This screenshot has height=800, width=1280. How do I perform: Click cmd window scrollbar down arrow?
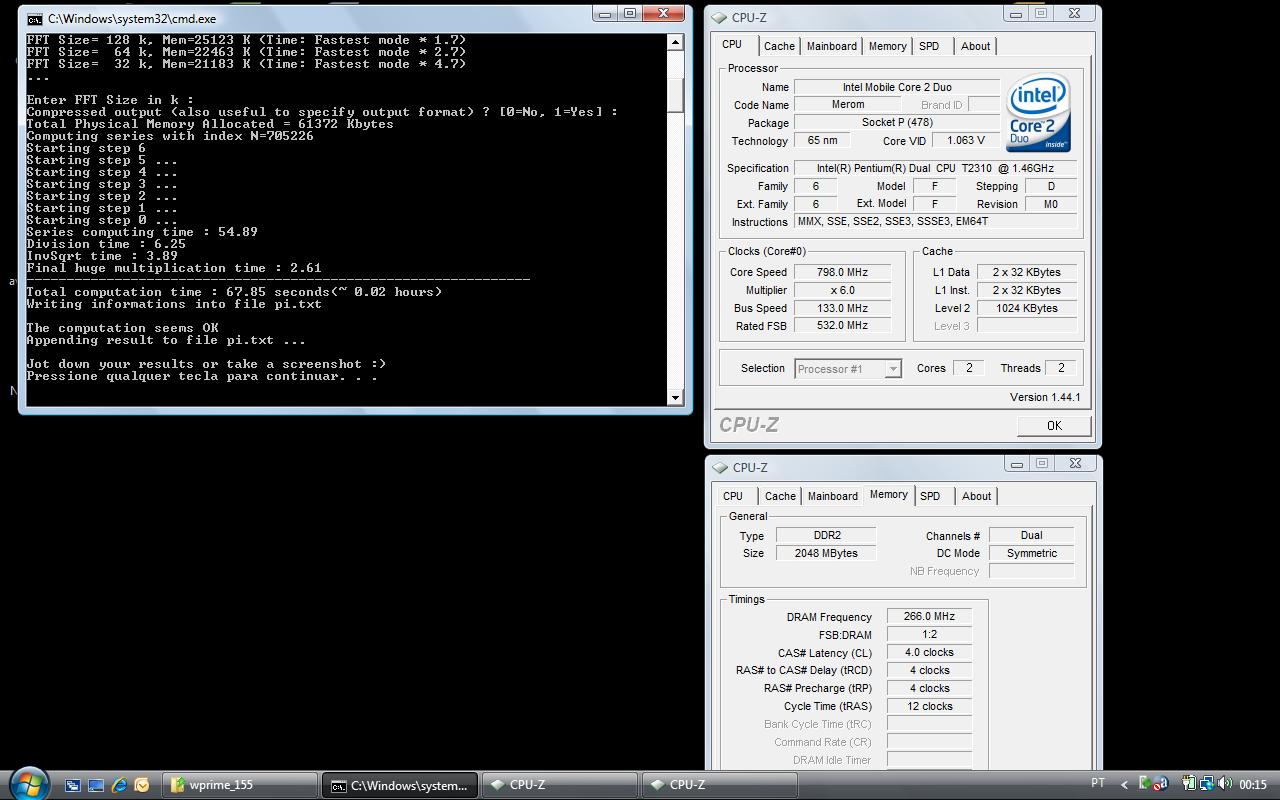(x=675, y=397)
